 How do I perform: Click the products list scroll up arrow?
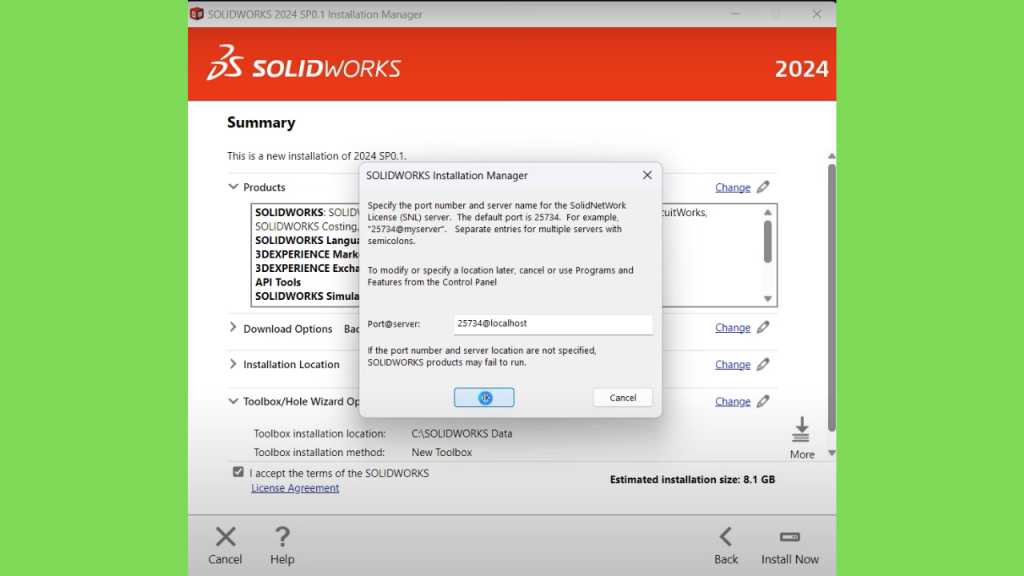[x=768, y=212]
